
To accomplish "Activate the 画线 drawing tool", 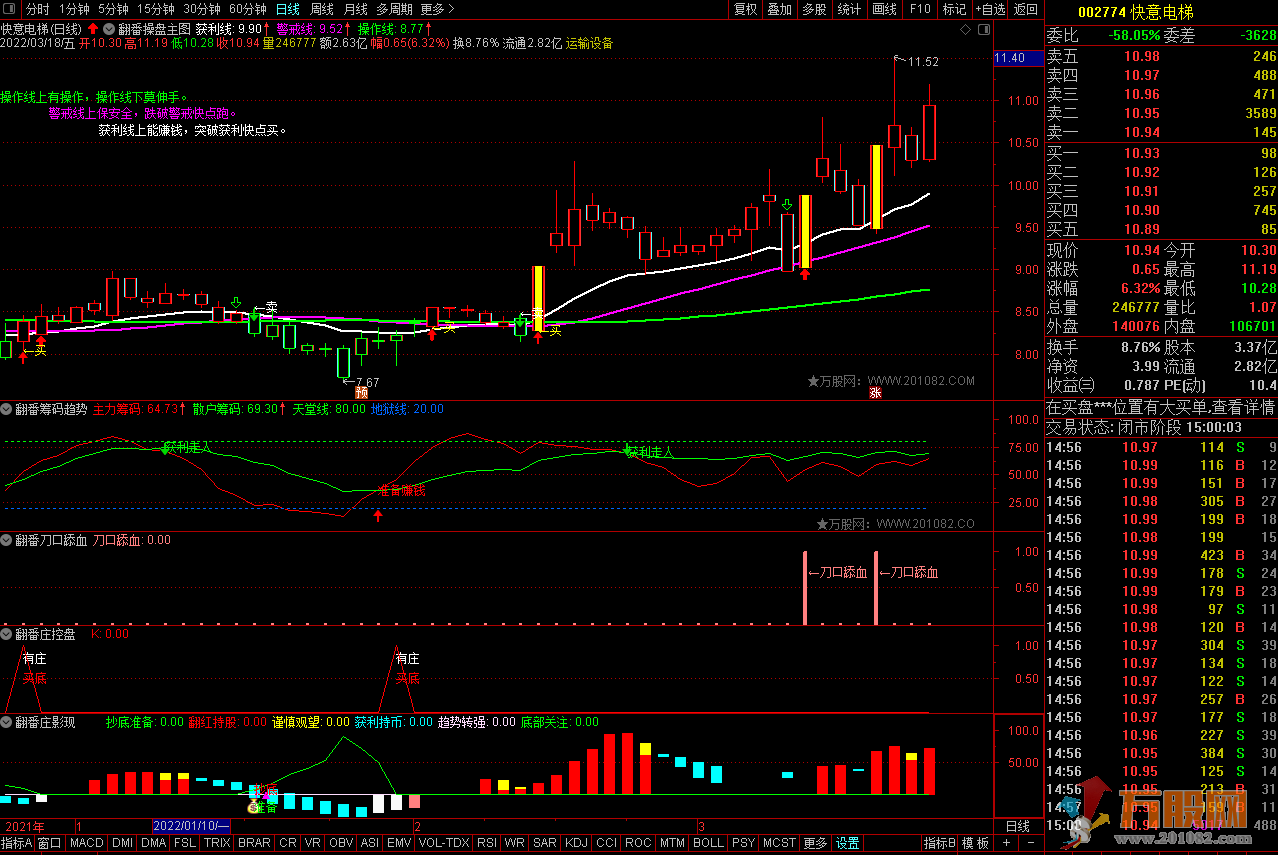I will 884,9.
